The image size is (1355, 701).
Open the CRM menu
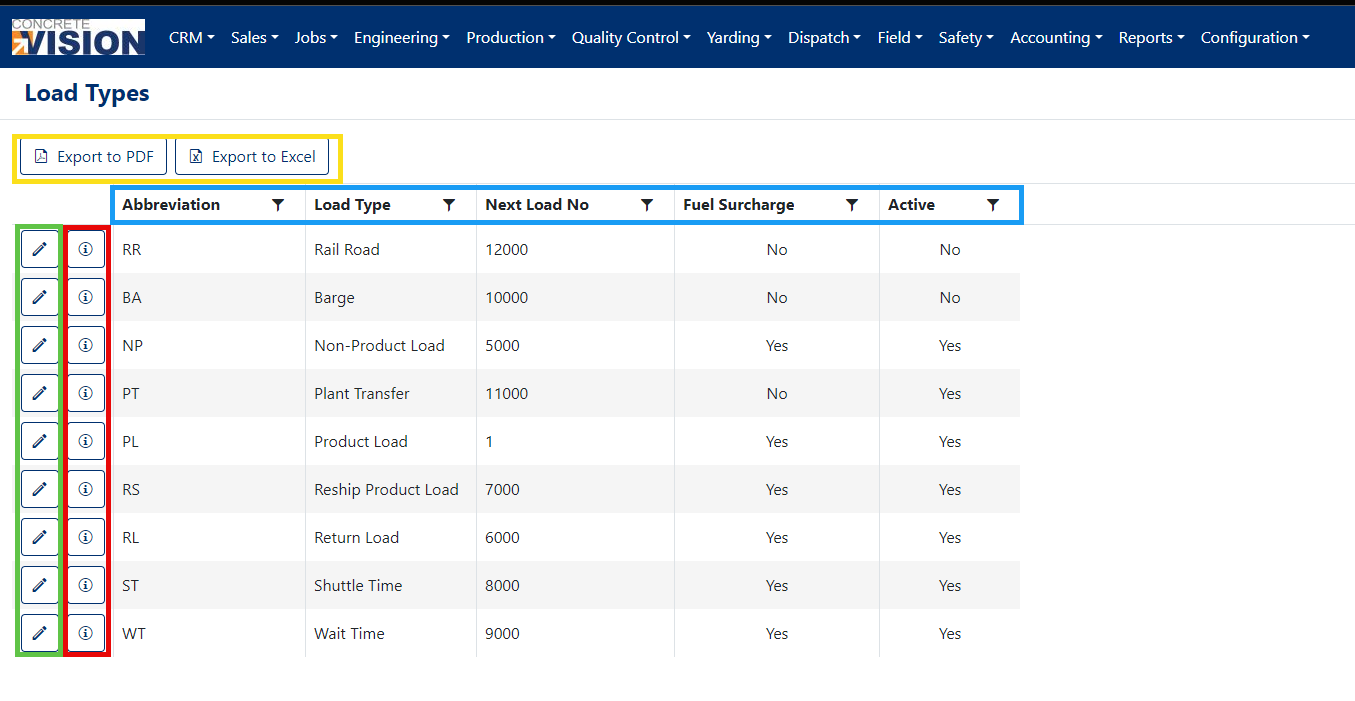pos(192,38)
